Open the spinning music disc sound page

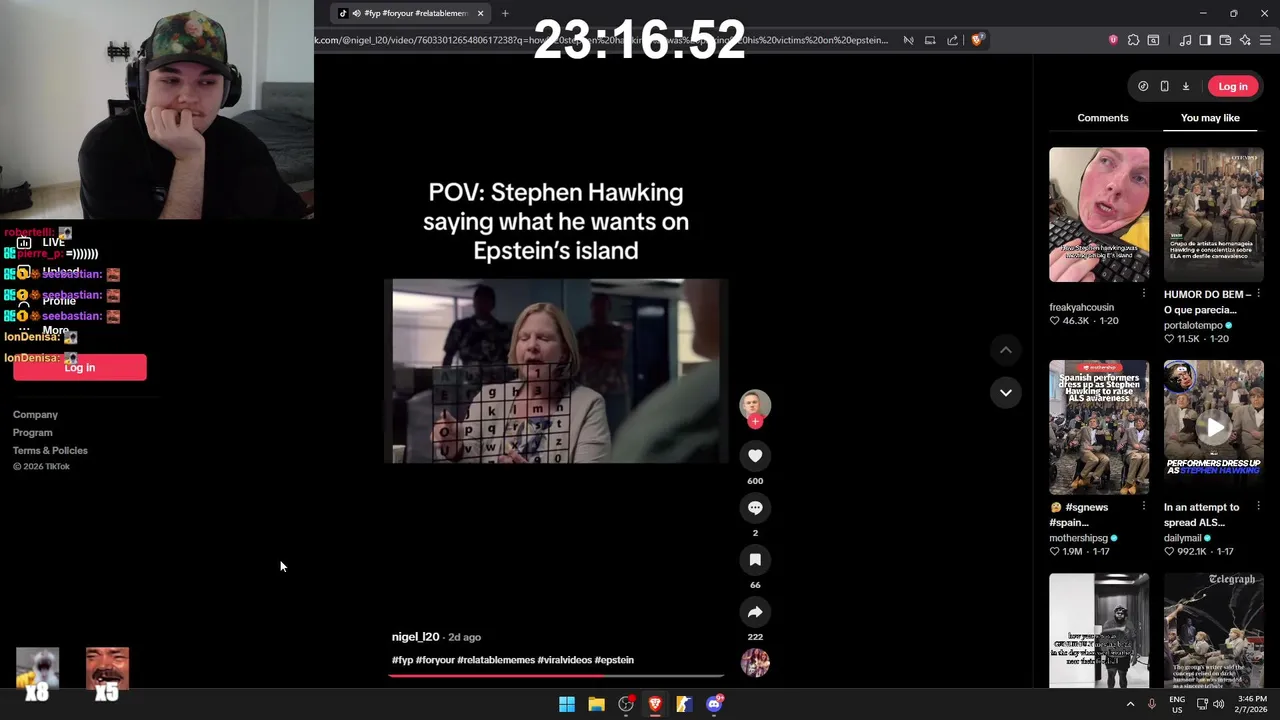(x=755, y=662)
